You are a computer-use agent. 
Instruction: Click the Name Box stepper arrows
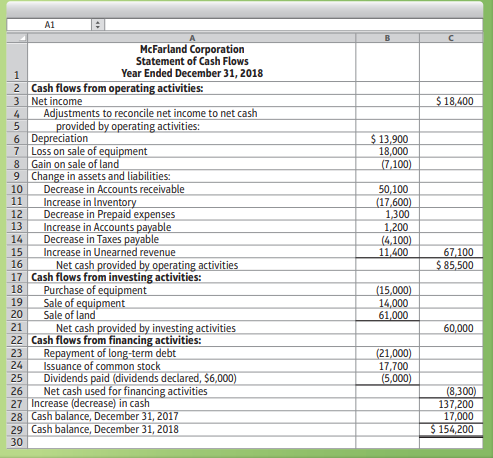point(98,25)
